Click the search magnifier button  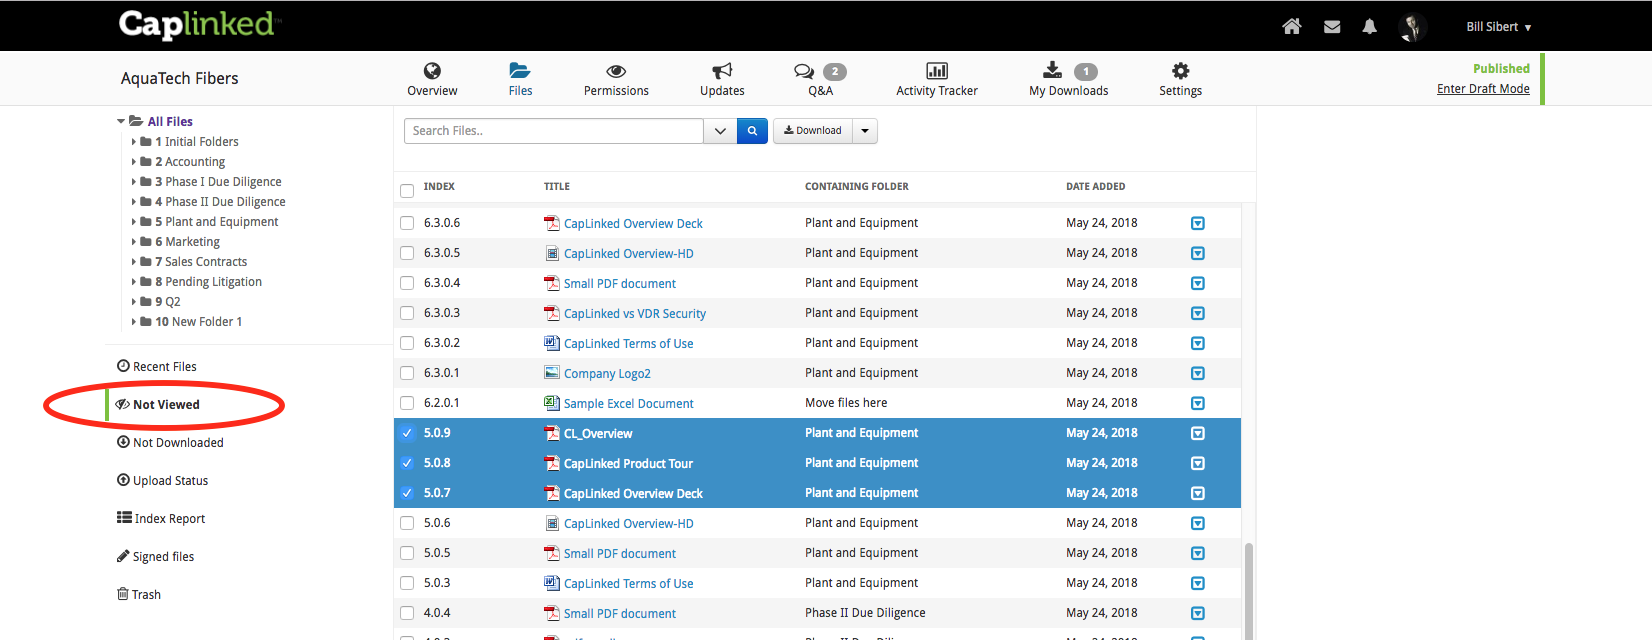752,131
